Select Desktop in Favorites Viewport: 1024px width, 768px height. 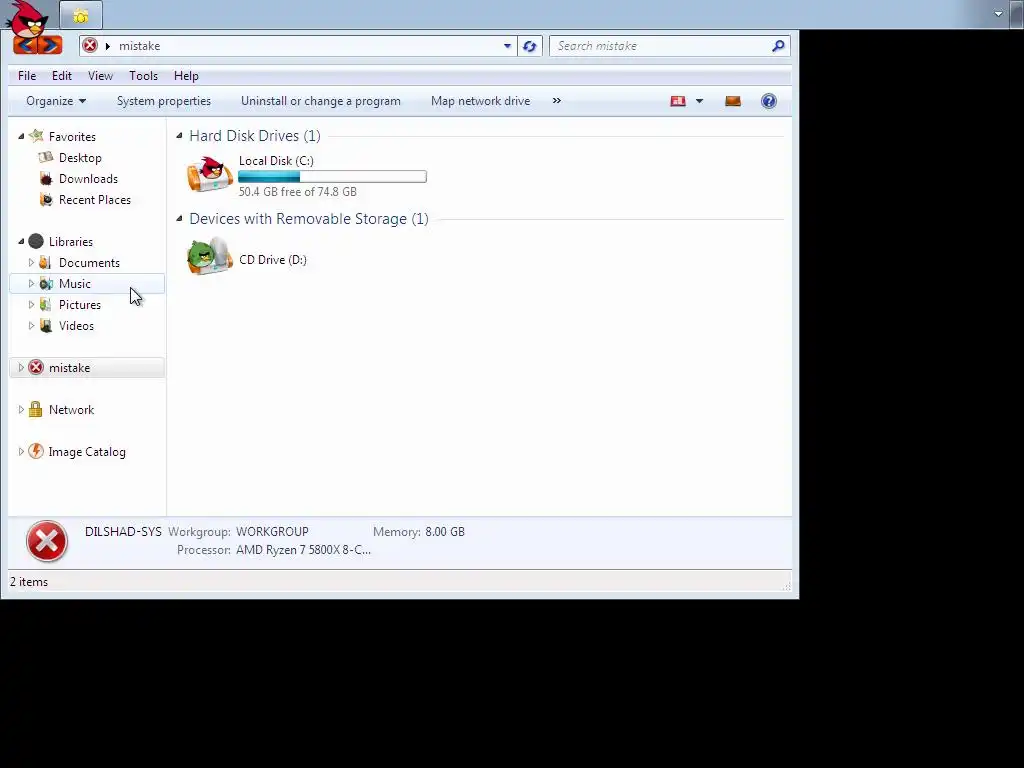pyautogui.click(x=80, y=157)
